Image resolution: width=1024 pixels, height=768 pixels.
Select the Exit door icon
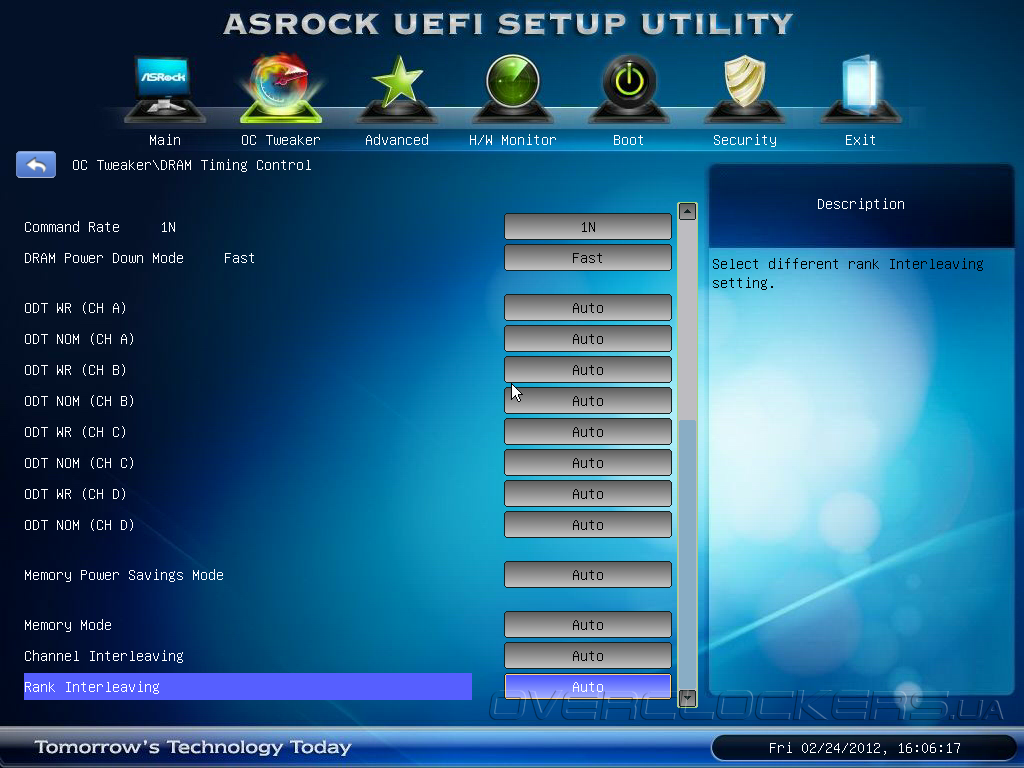click(x=860, y=89)
